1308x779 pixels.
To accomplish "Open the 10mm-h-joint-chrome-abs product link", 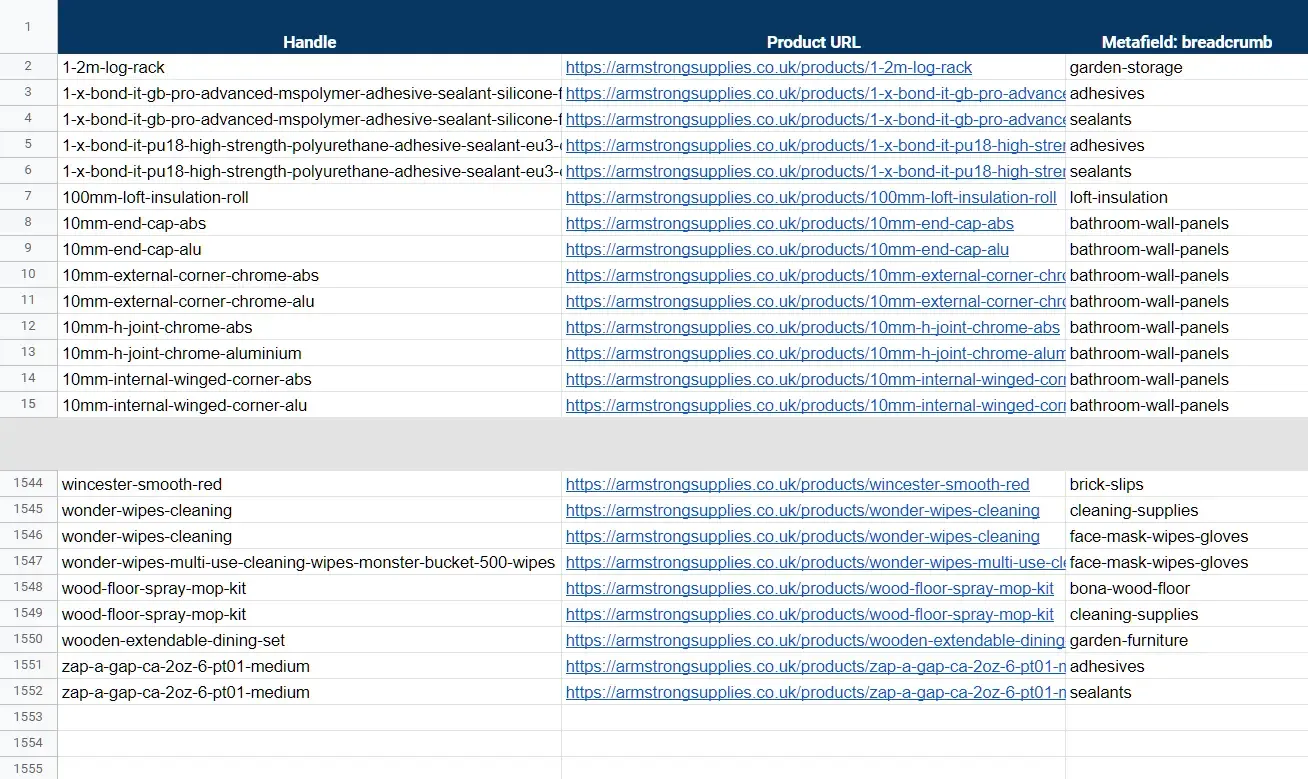I will (813, 327).
